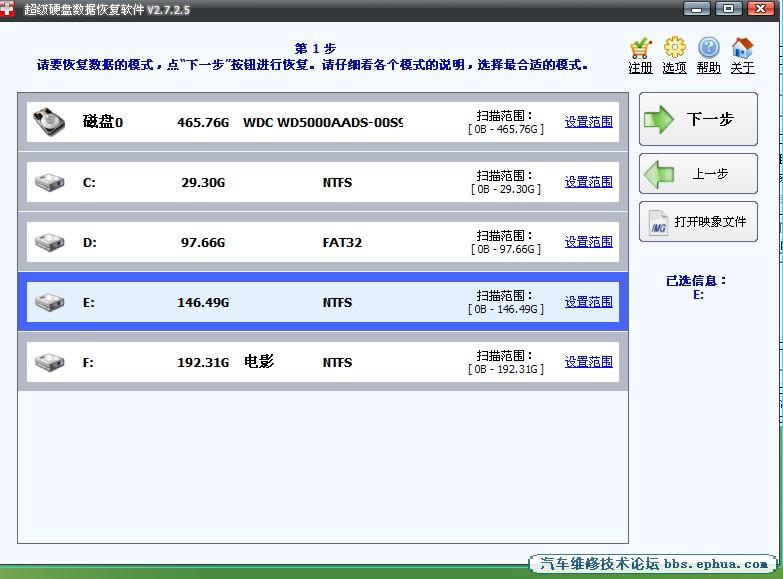Click the FAT32 file system label
The image size is (783, 579).
point(342,242)
